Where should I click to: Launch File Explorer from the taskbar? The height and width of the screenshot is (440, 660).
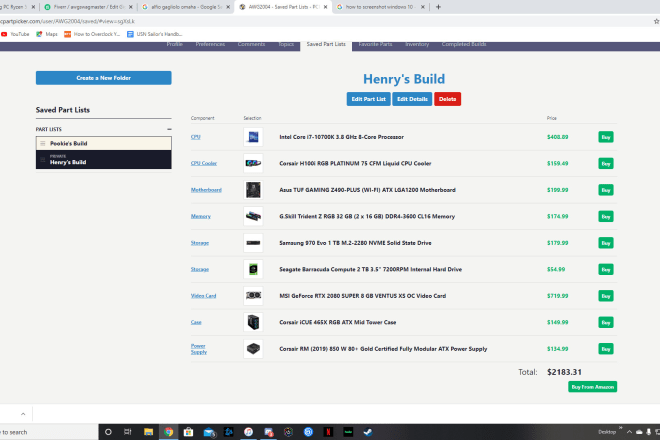click(148, 432)
